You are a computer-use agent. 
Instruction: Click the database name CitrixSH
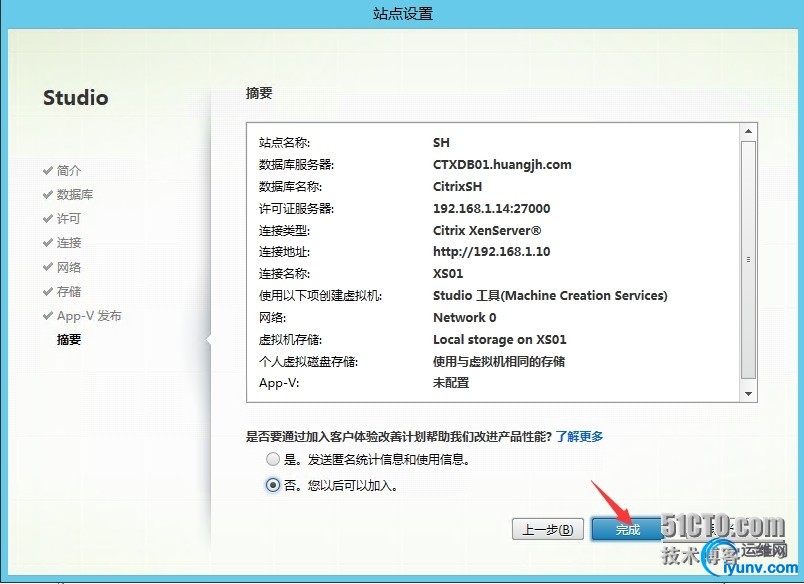click(457, 186)
